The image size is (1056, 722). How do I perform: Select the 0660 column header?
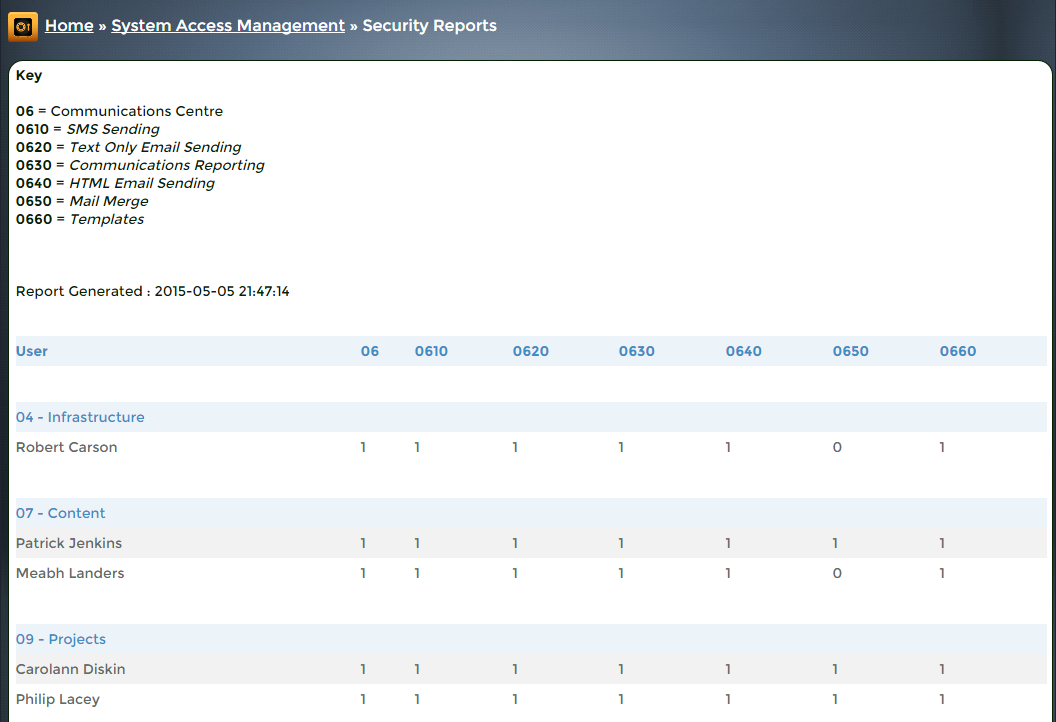click(957, 351)
